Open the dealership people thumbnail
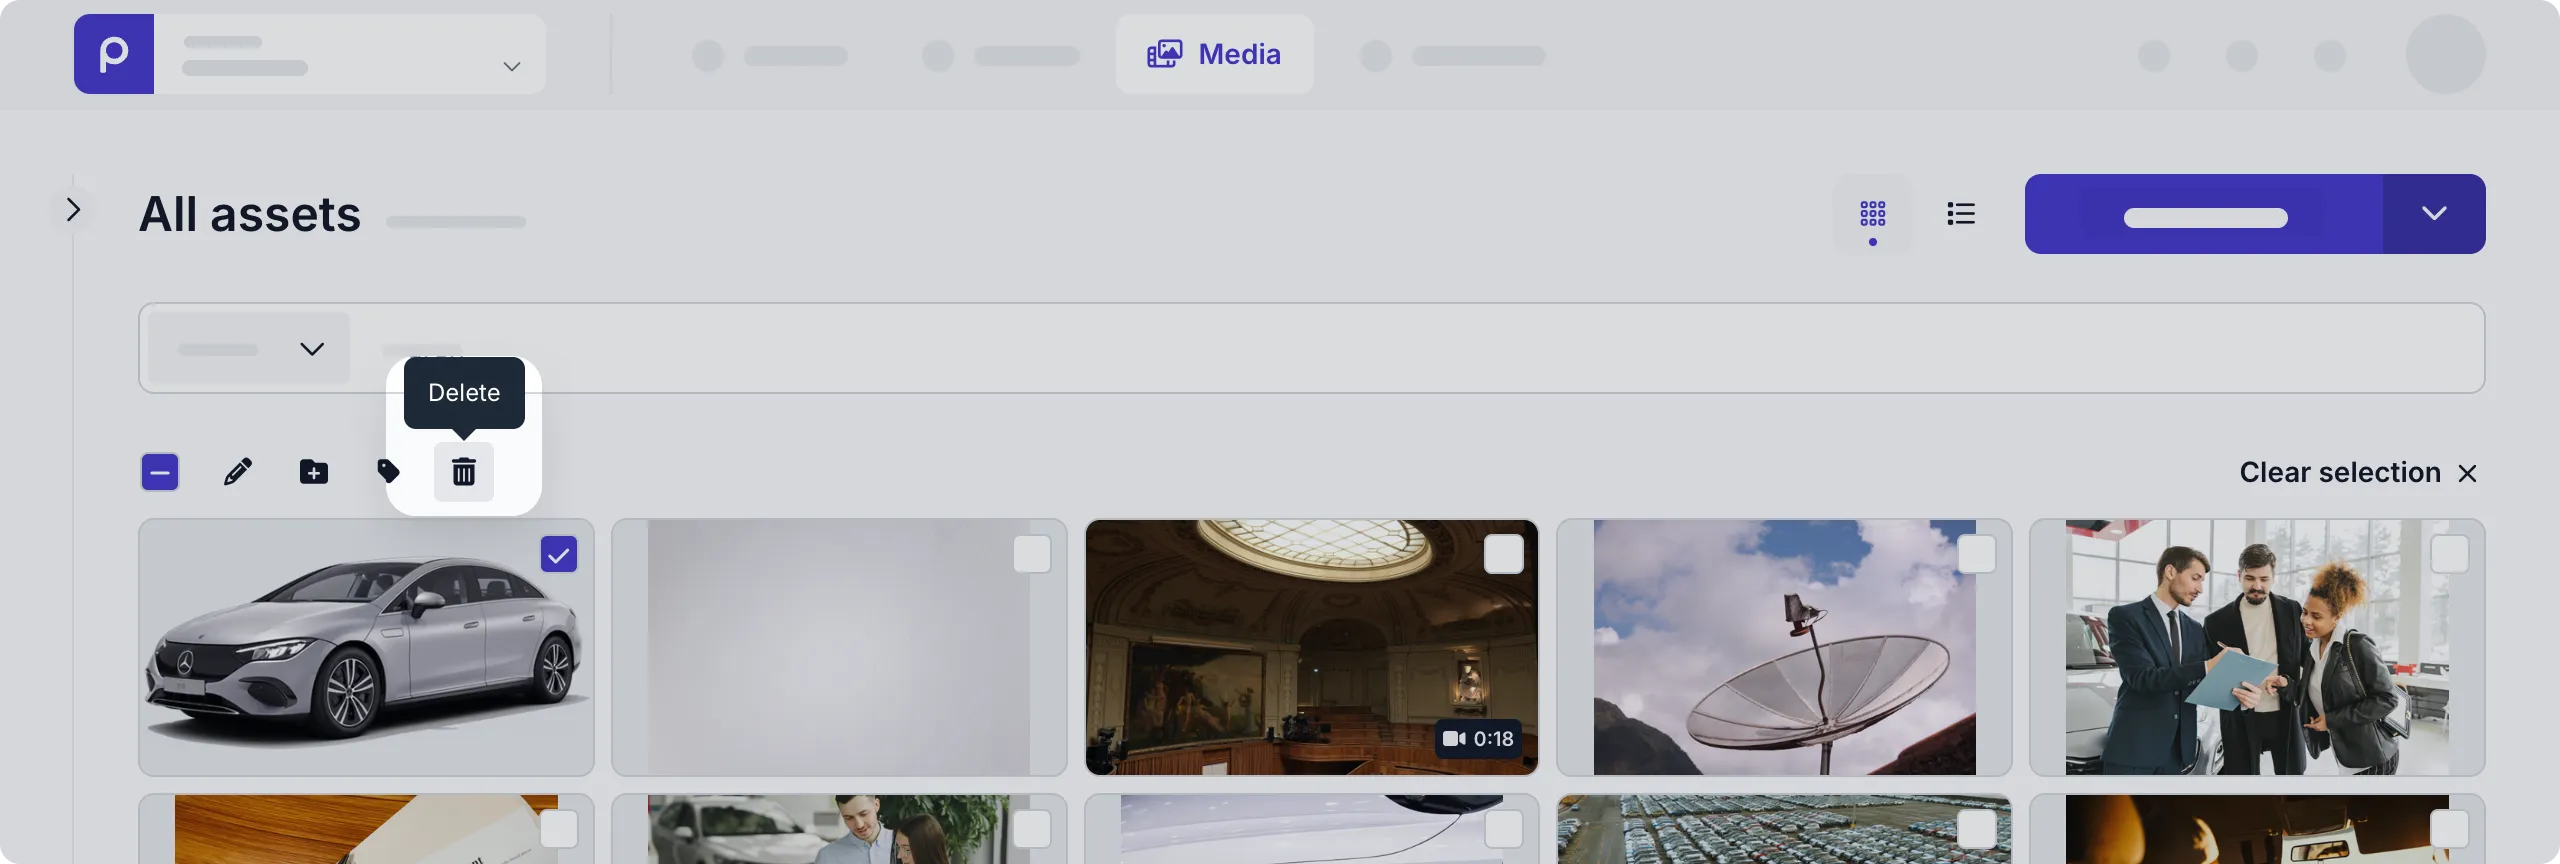2560x864 pixels. click(2257, 647)
